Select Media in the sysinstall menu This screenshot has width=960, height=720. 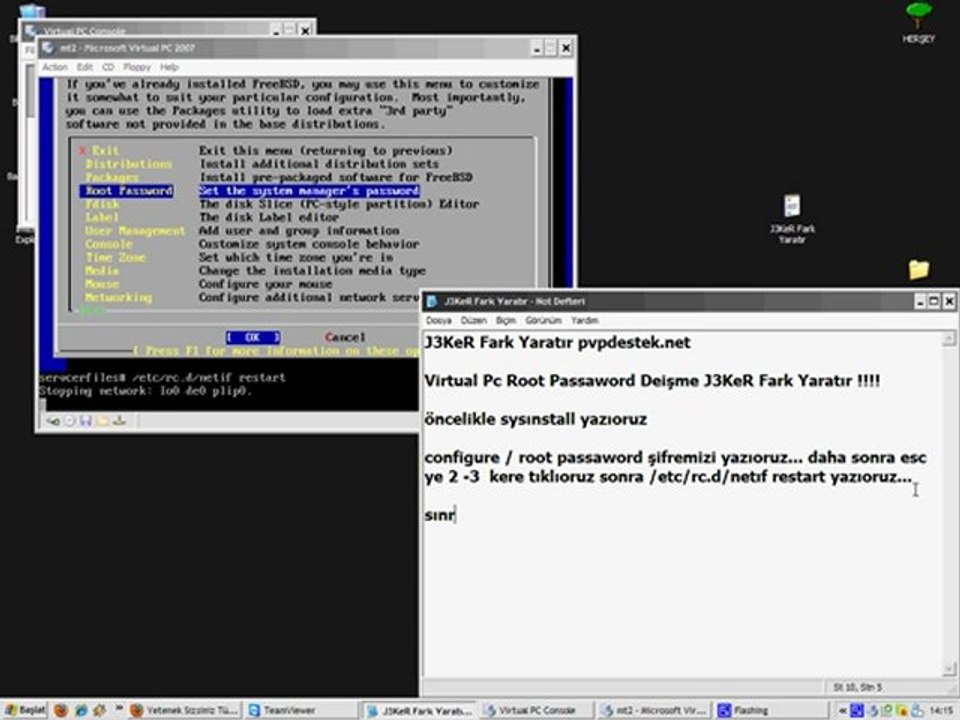[102, 271]
